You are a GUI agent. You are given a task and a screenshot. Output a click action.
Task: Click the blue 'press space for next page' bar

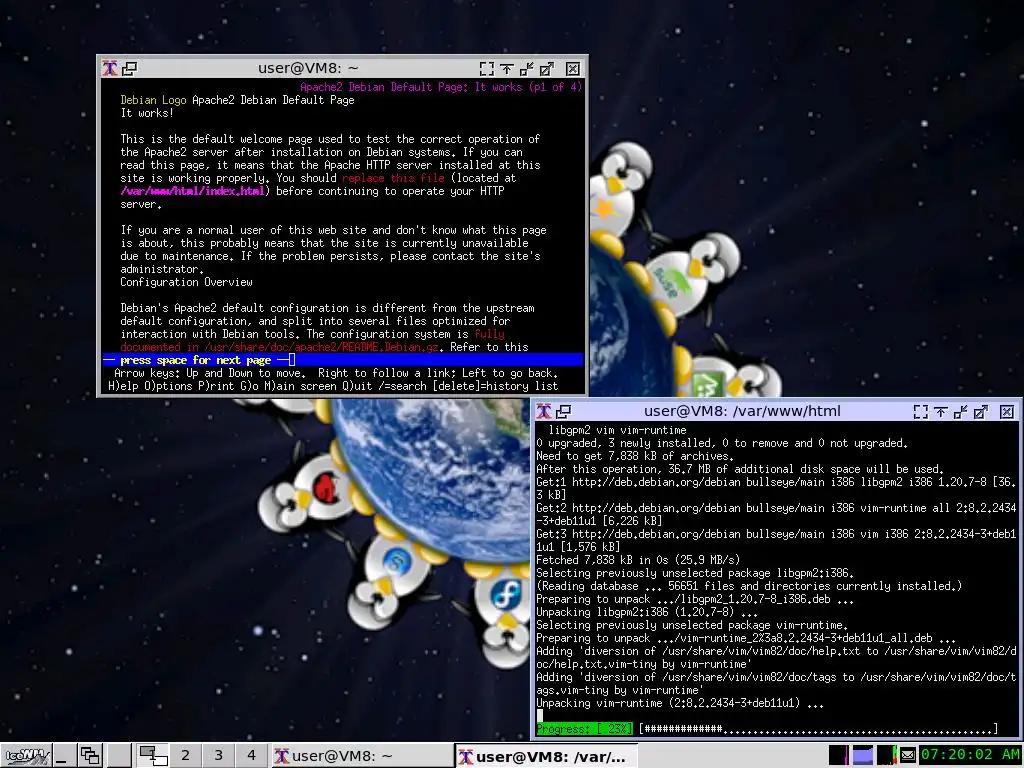pos(343,360)
